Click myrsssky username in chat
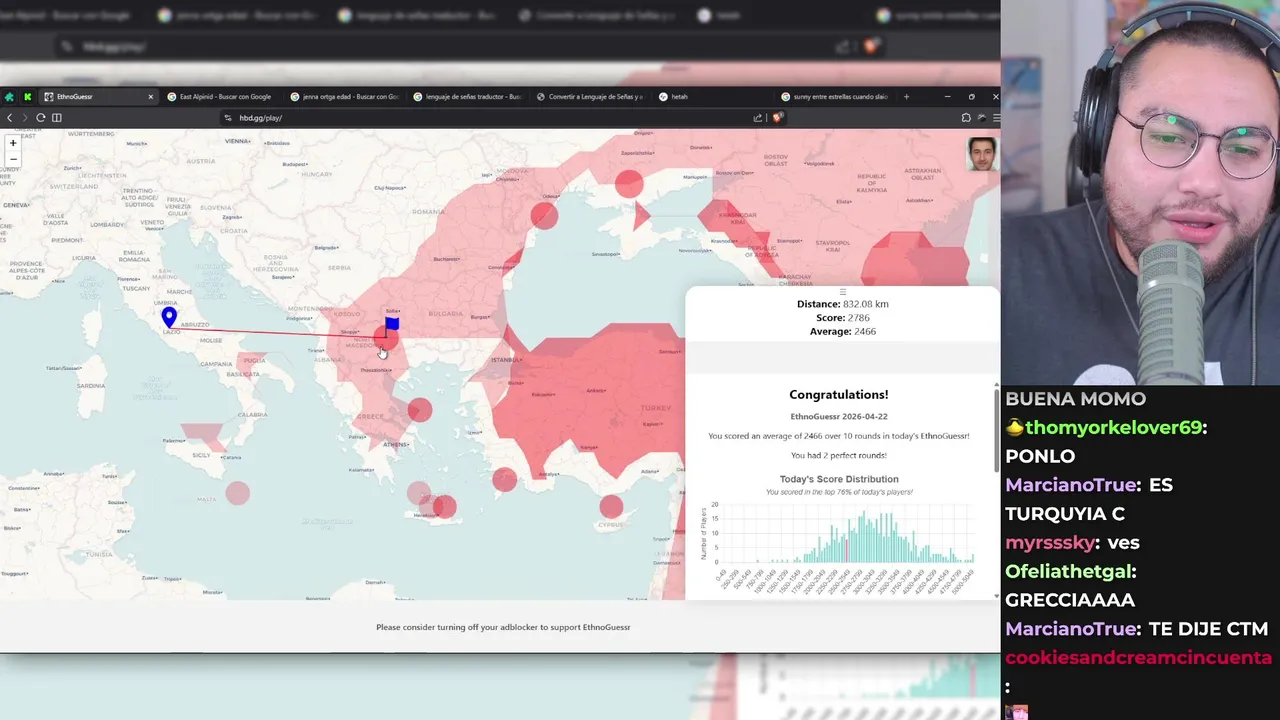The width and height of the screenshot is (1280, 720). [x=1051, y=543]
